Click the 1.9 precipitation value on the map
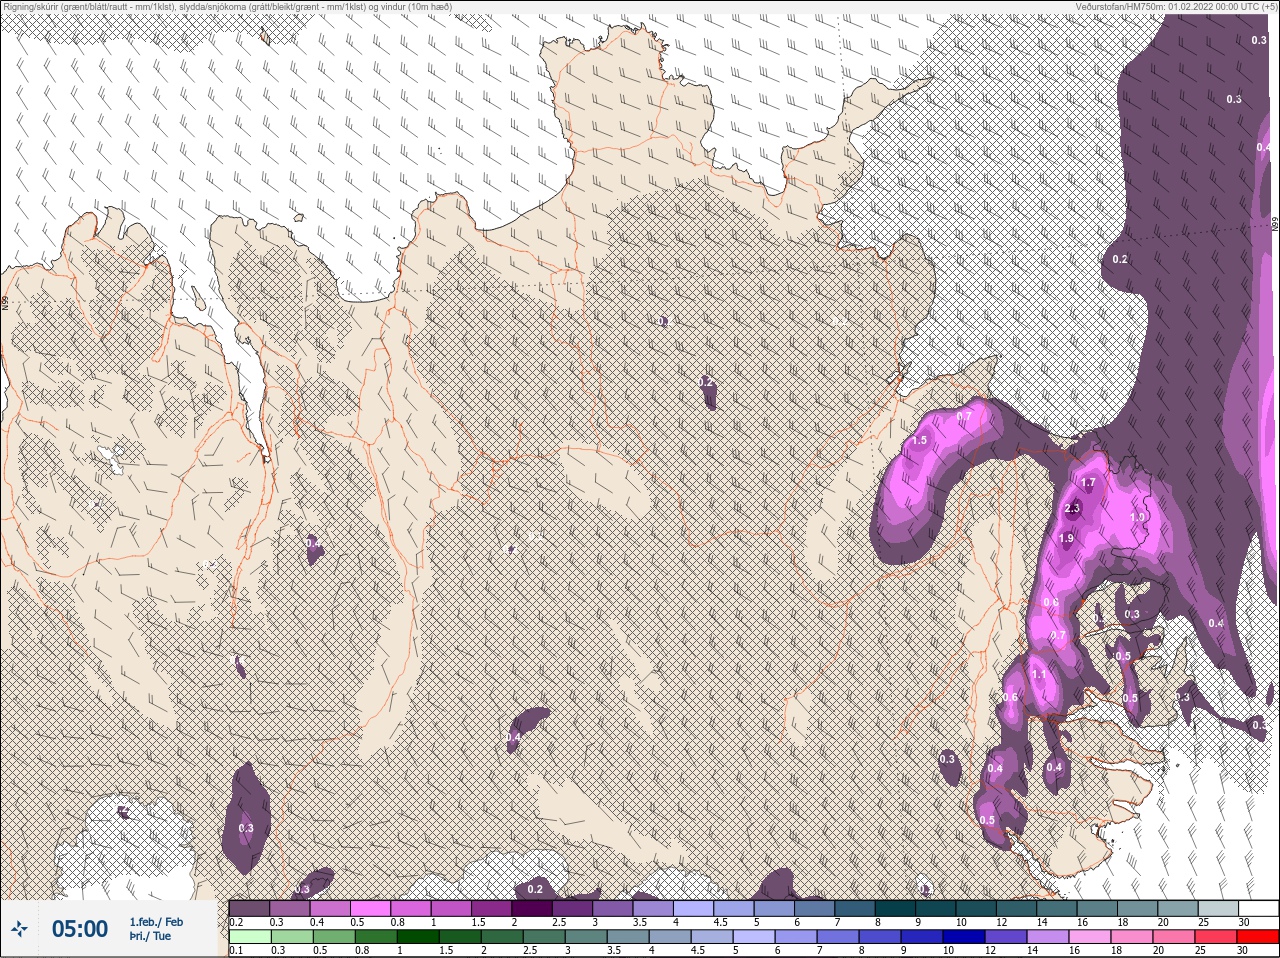Image resolution: width=1280 pixels, height=958 pixels. 1066,538
